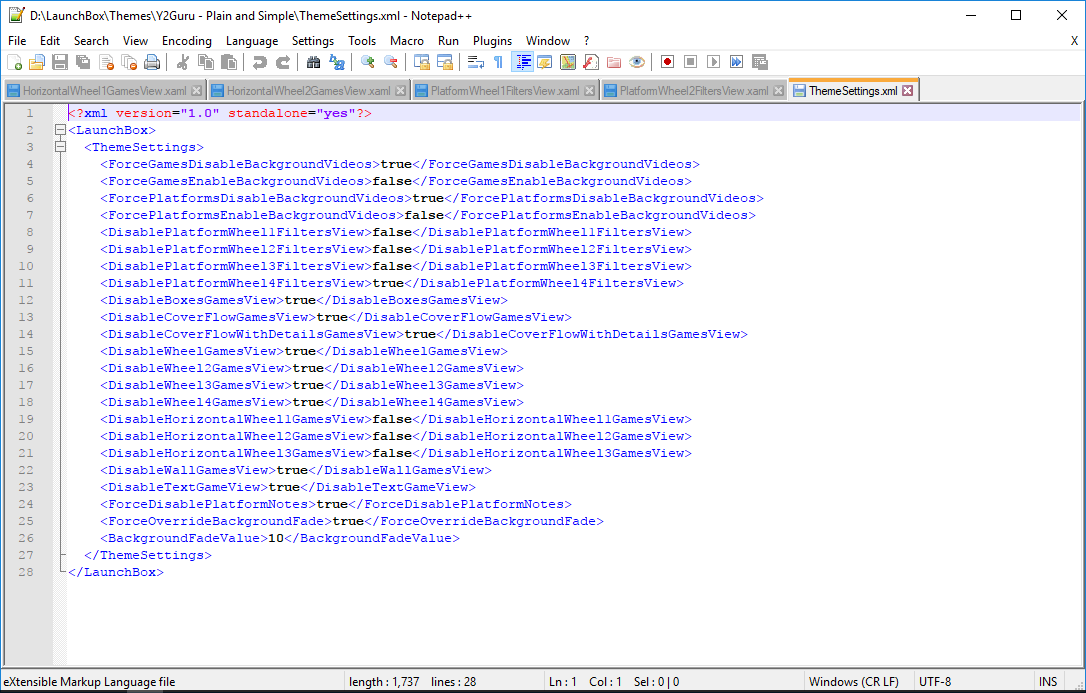Click Windows (CR LF) in status bar
This screenshot has height=693, width=1086.
click(x=854, y=682)
